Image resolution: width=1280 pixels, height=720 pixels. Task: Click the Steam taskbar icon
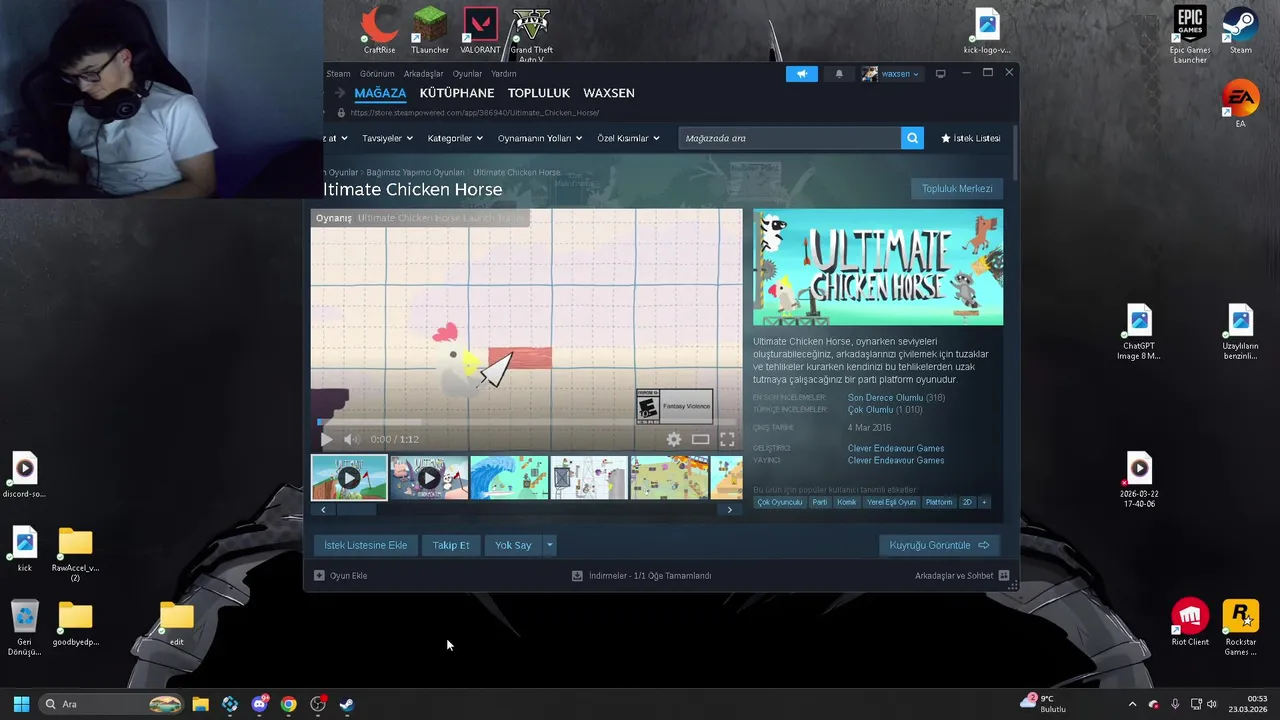coord(346,704)
